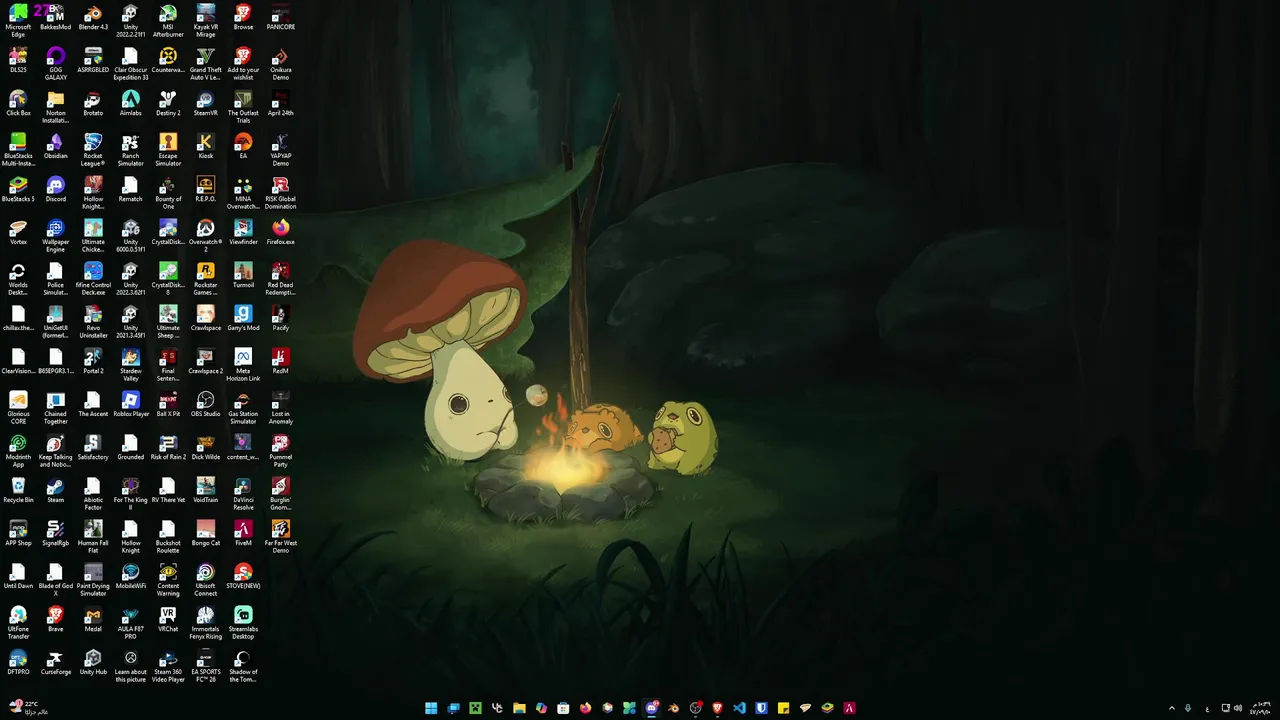The image size is (1280, 720).
Task: Expand the hidden system tray icons
Action: click(x=1172, y=708)
